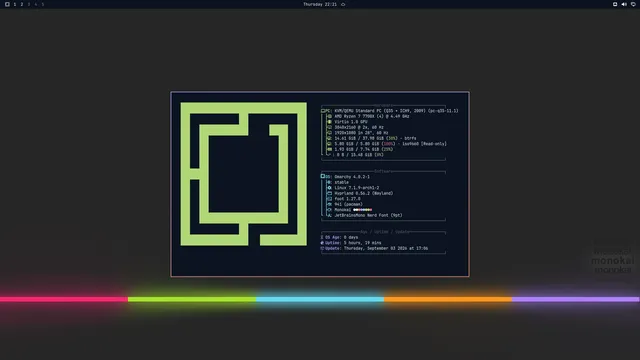The image size is (640, 360).
Task: Click the 'OS Age: 0 days' text
Action: 342,237
